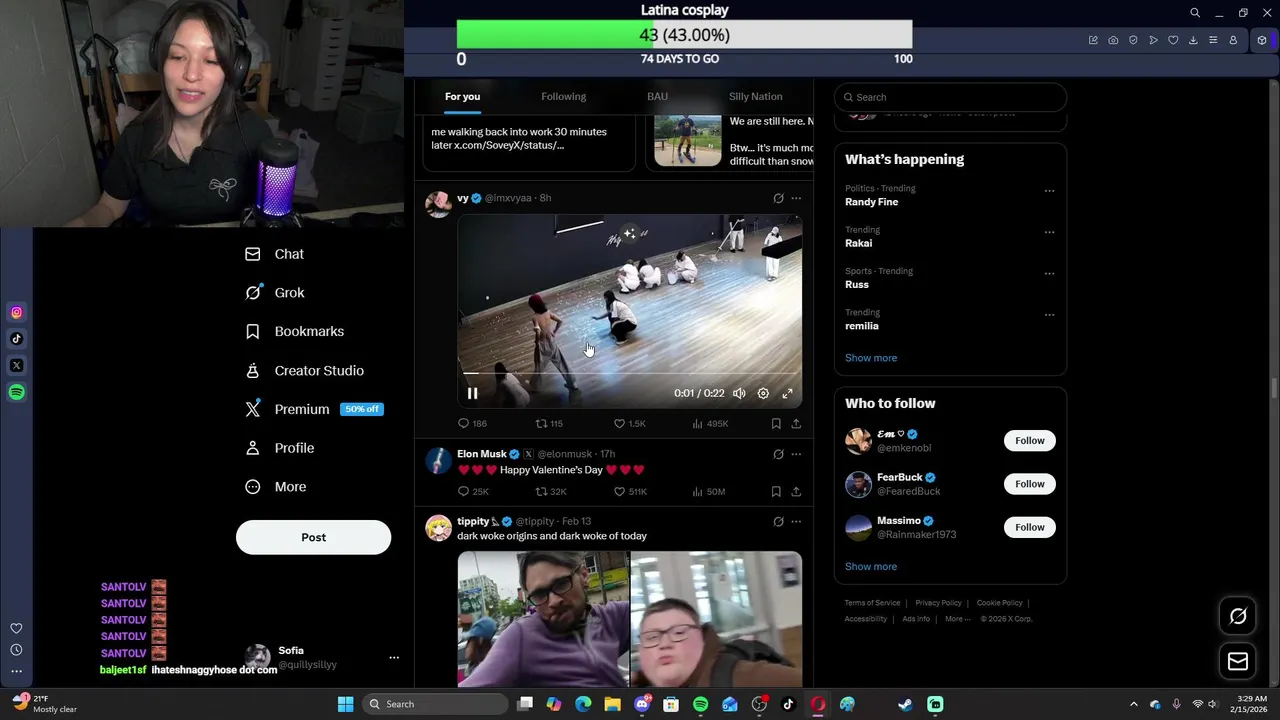The image size is (1280, 720).
Task: View analytics on vy post (495K)
Action: 710,424
